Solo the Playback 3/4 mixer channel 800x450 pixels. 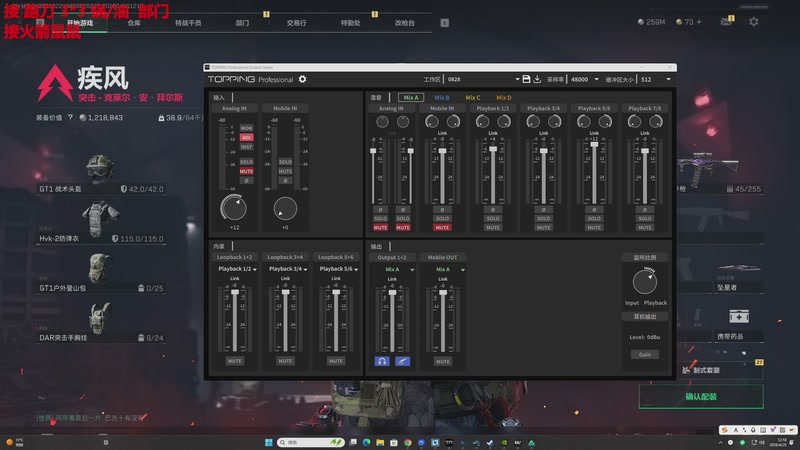543,218
